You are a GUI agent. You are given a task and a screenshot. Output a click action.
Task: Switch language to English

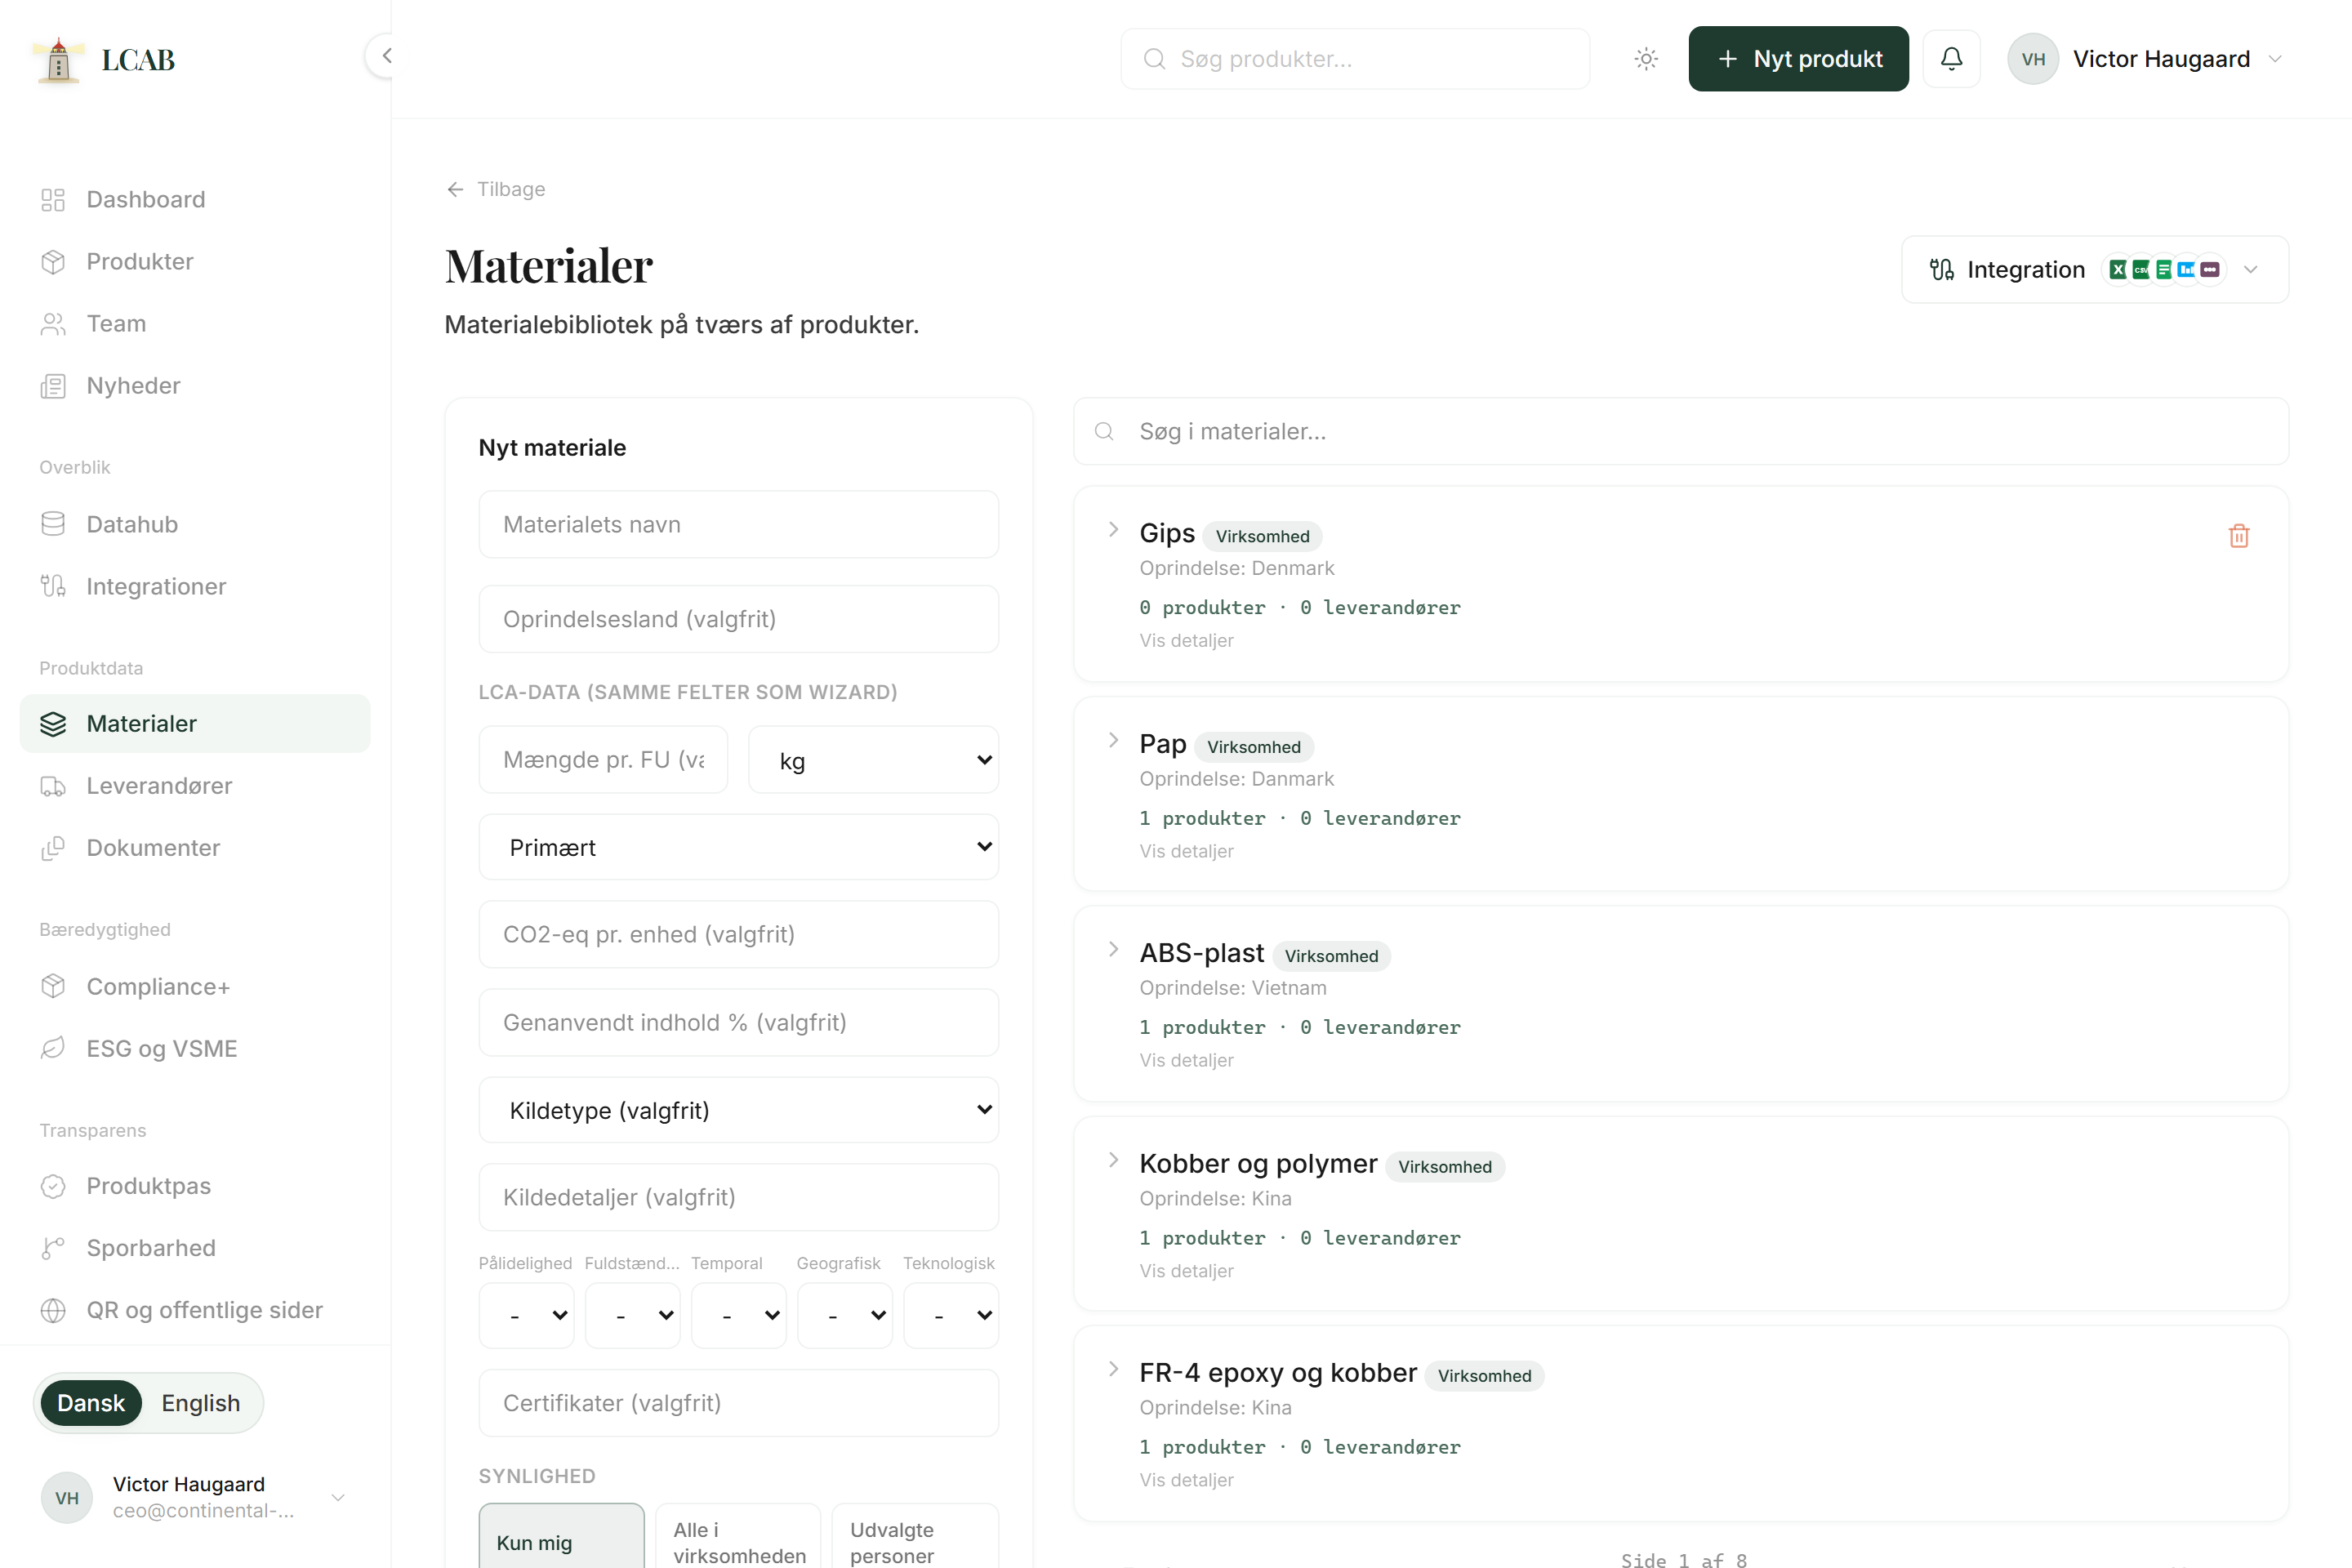coord(201,1403)
